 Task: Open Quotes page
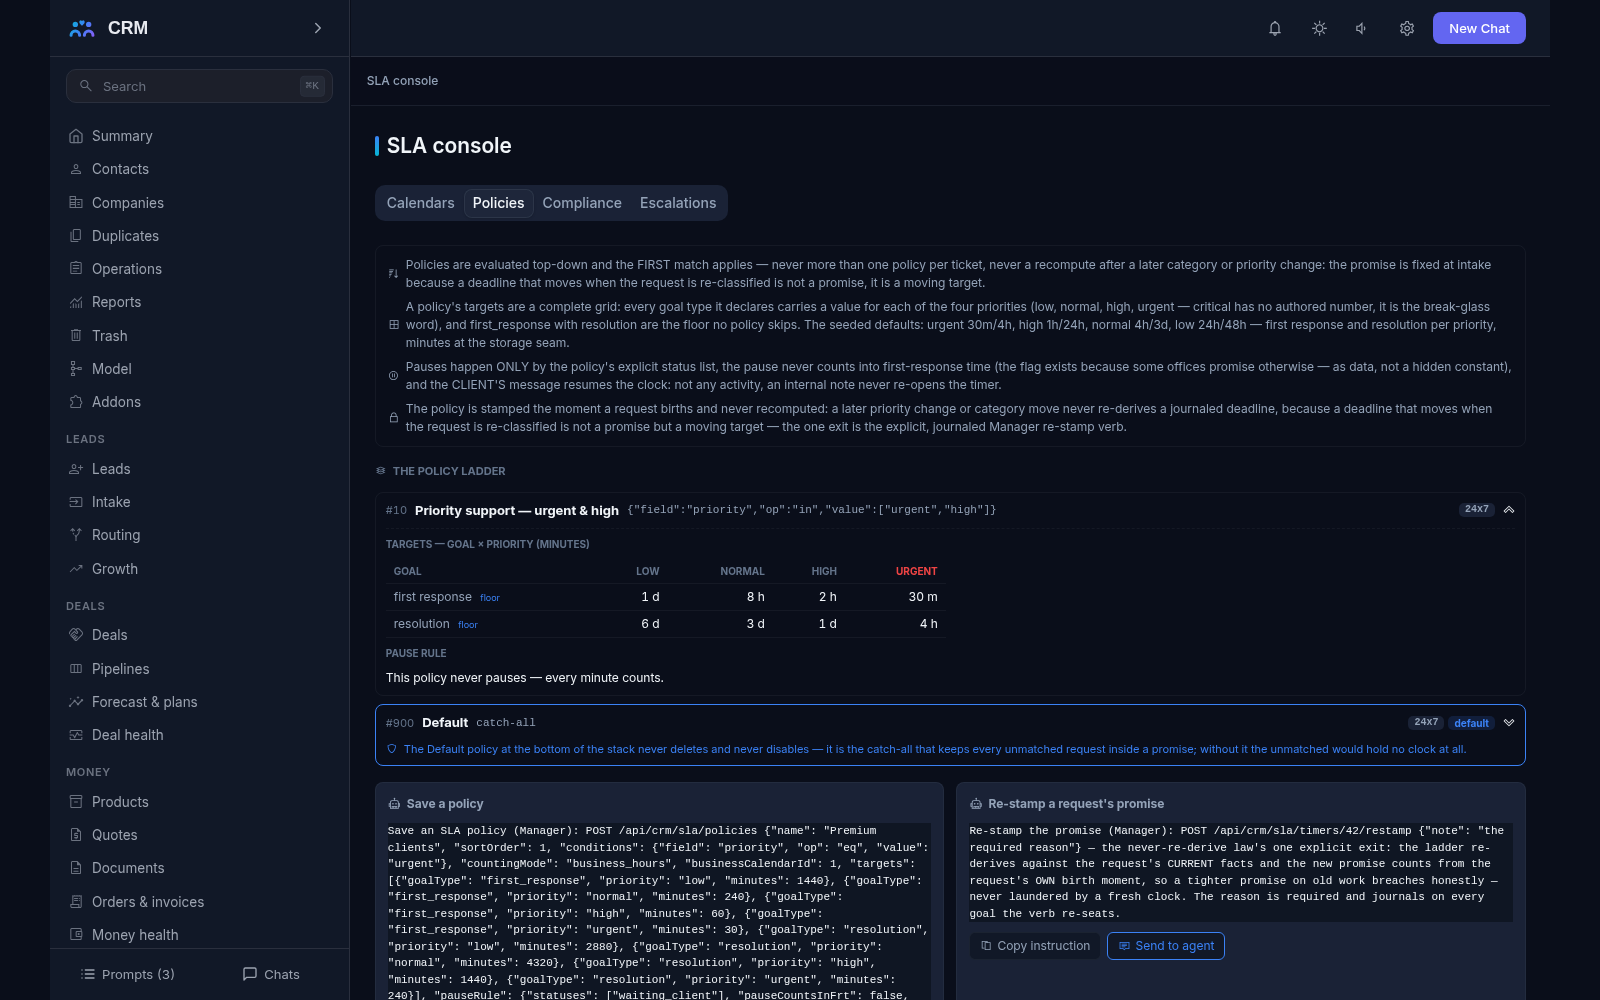199,835
